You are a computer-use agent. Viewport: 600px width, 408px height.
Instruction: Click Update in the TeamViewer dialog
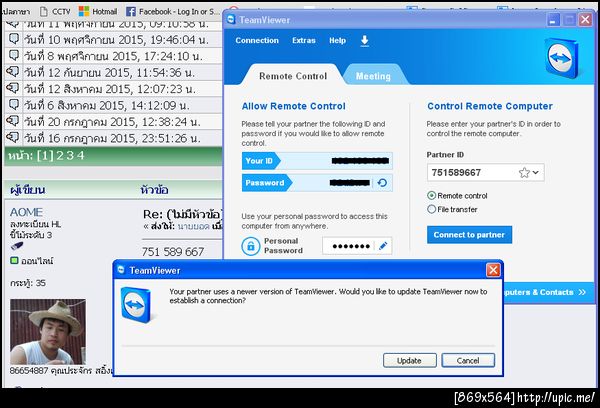pyautogui.click(x=409, y=361)
